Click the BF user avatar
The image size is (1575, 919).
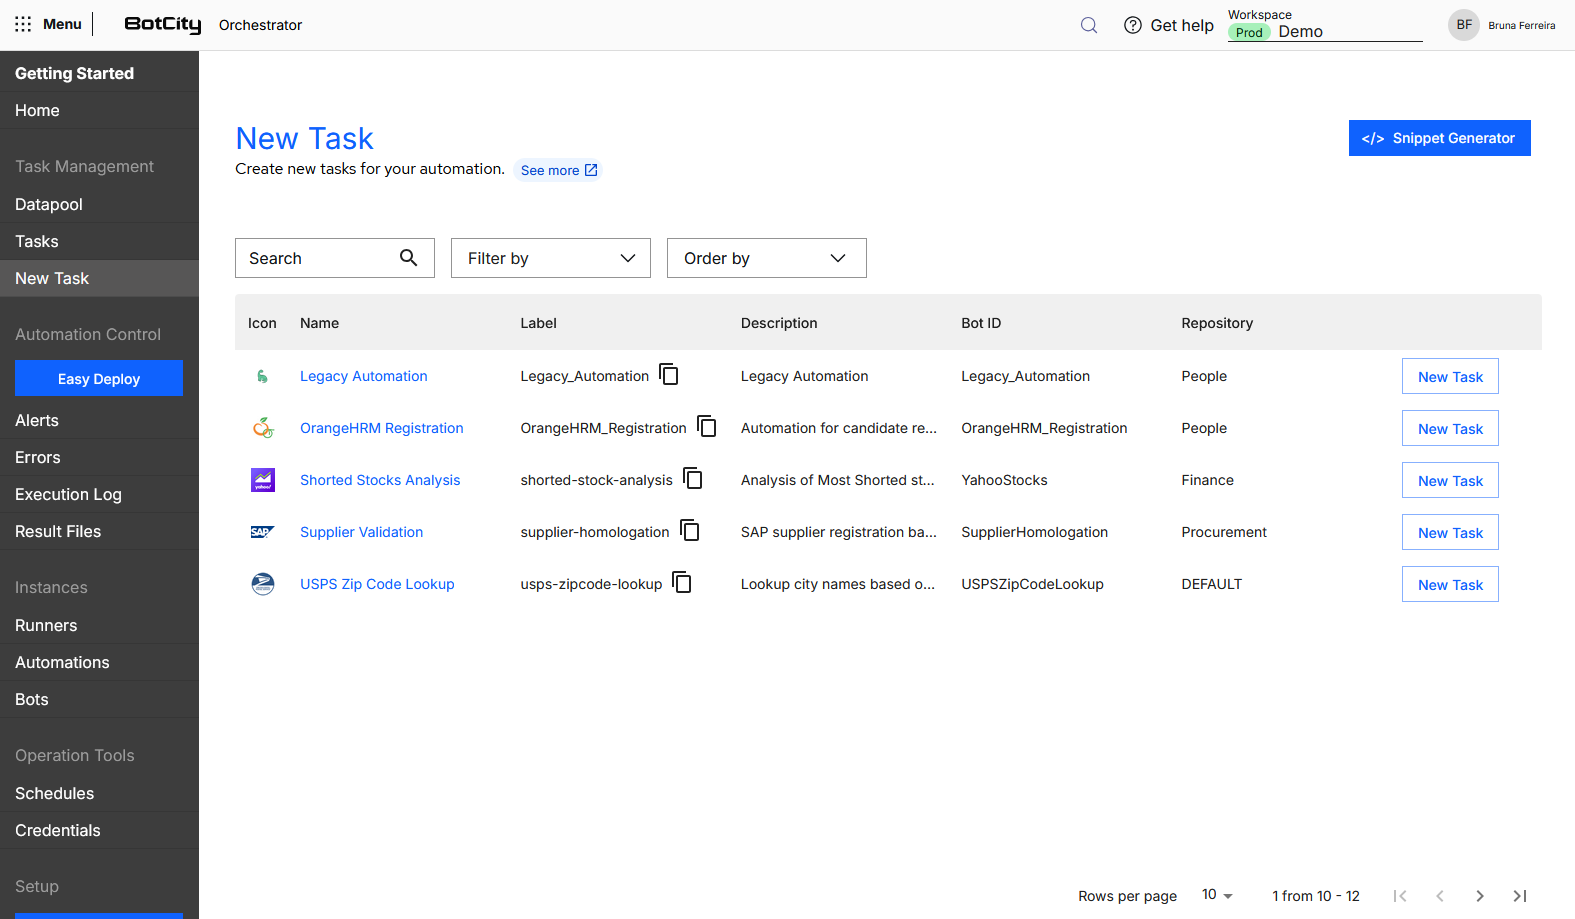(x=1464, y=25)
